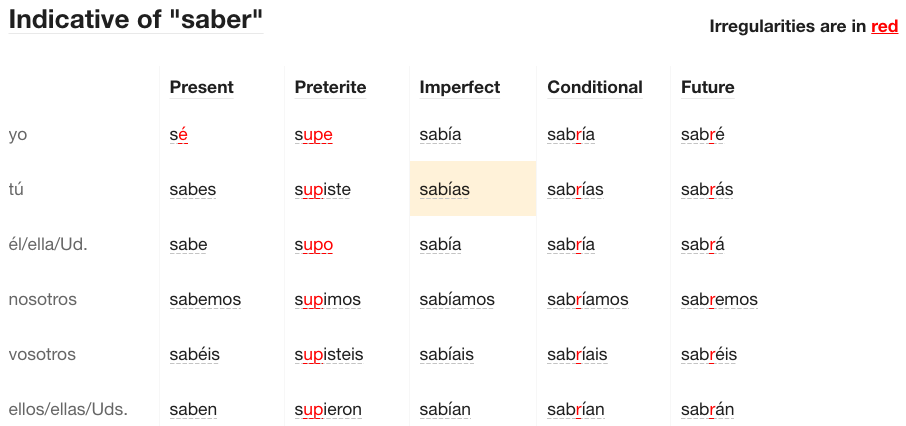906x426 pixels.
Task: Click the conditional form "sabríamos"
Action: (x=587, y=300)
